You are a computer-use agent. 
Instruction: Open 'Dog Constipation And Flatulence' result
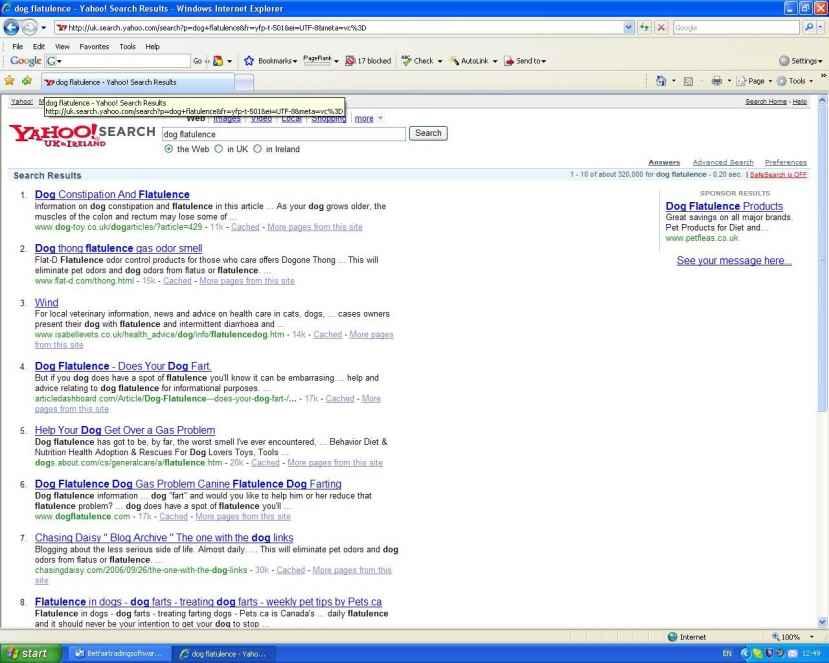[112, 195]
